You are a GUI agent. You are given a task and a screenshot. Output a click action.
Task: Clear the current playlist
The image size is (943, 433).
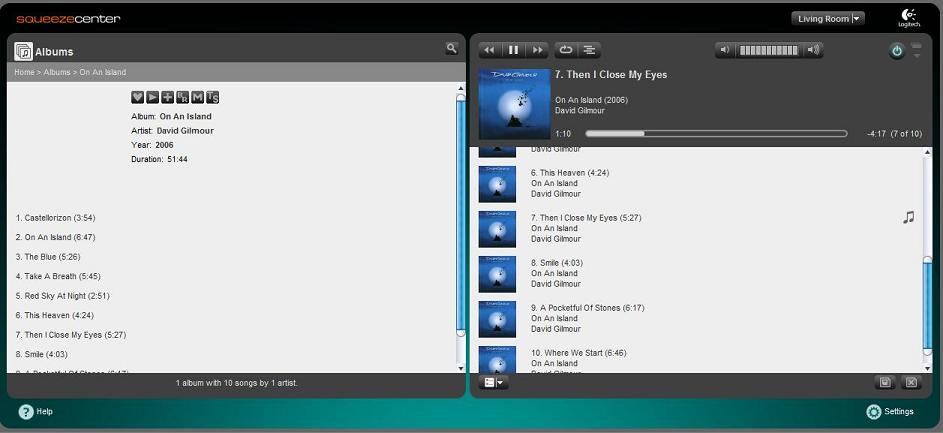click(911, 382)
